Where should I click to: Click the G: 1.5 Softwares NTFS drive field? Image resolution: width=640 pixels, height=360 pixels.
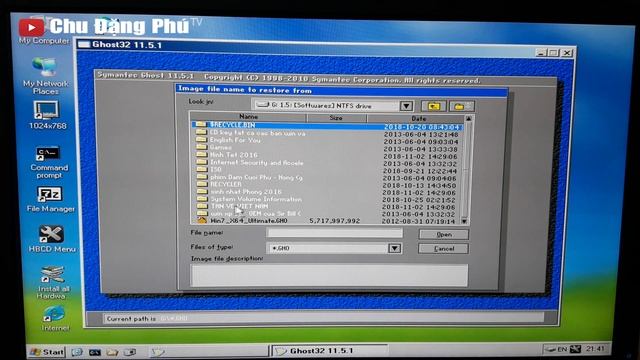pyautogui.click(x=327, y=106)
